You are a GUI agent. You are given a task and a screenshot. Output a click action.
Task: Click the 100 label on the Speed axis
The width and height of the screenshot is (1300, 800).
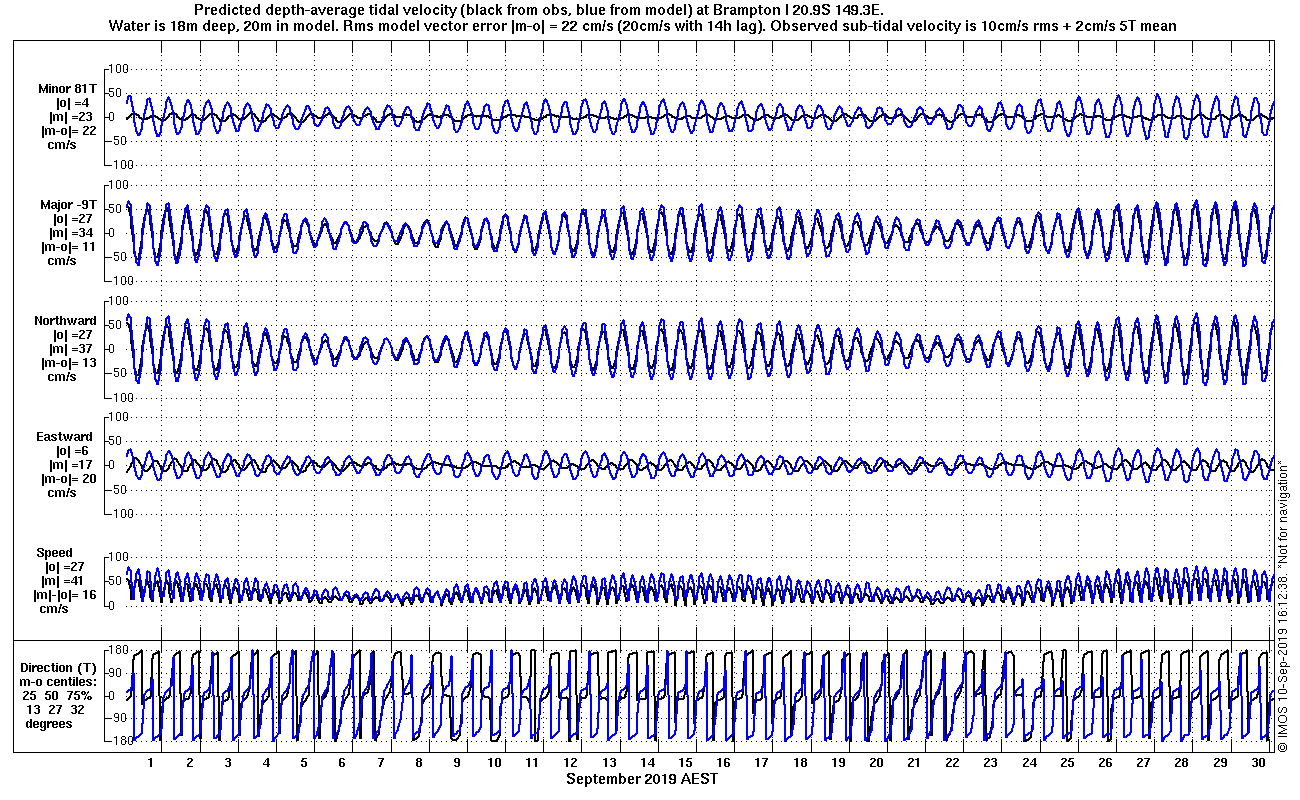coord(119,556)
